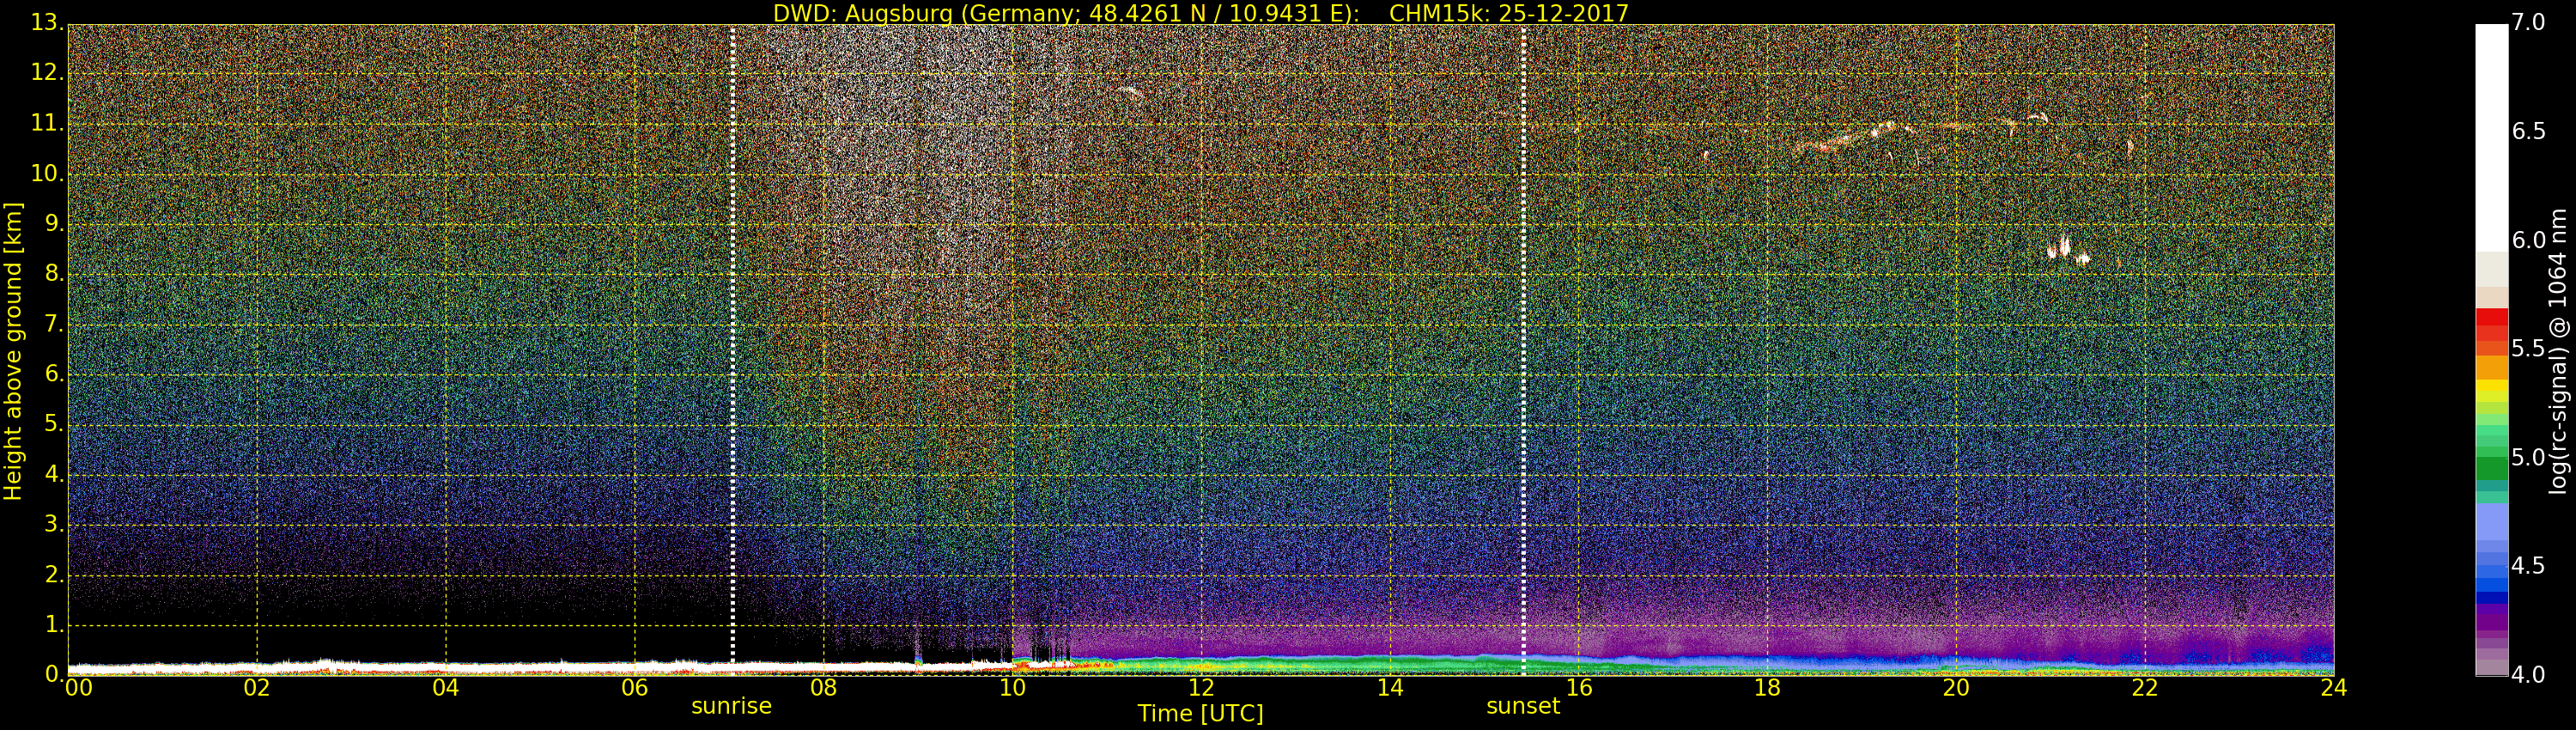This screenshot has width=2576, height=730.
Task: Click the 'Height above ground [km]' axis label
Action: (x=13, y=351)
